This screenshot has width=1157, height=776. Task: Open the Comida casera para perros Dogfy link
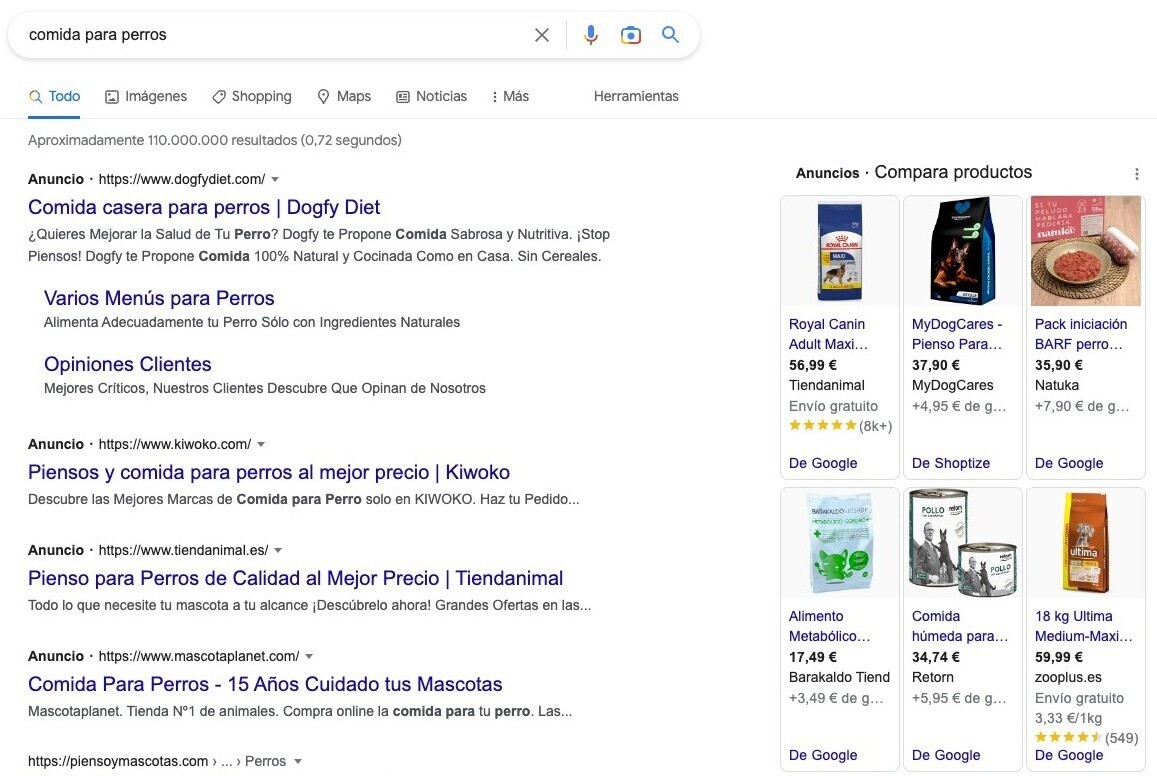pyautogui.click(x=204, y=208)
